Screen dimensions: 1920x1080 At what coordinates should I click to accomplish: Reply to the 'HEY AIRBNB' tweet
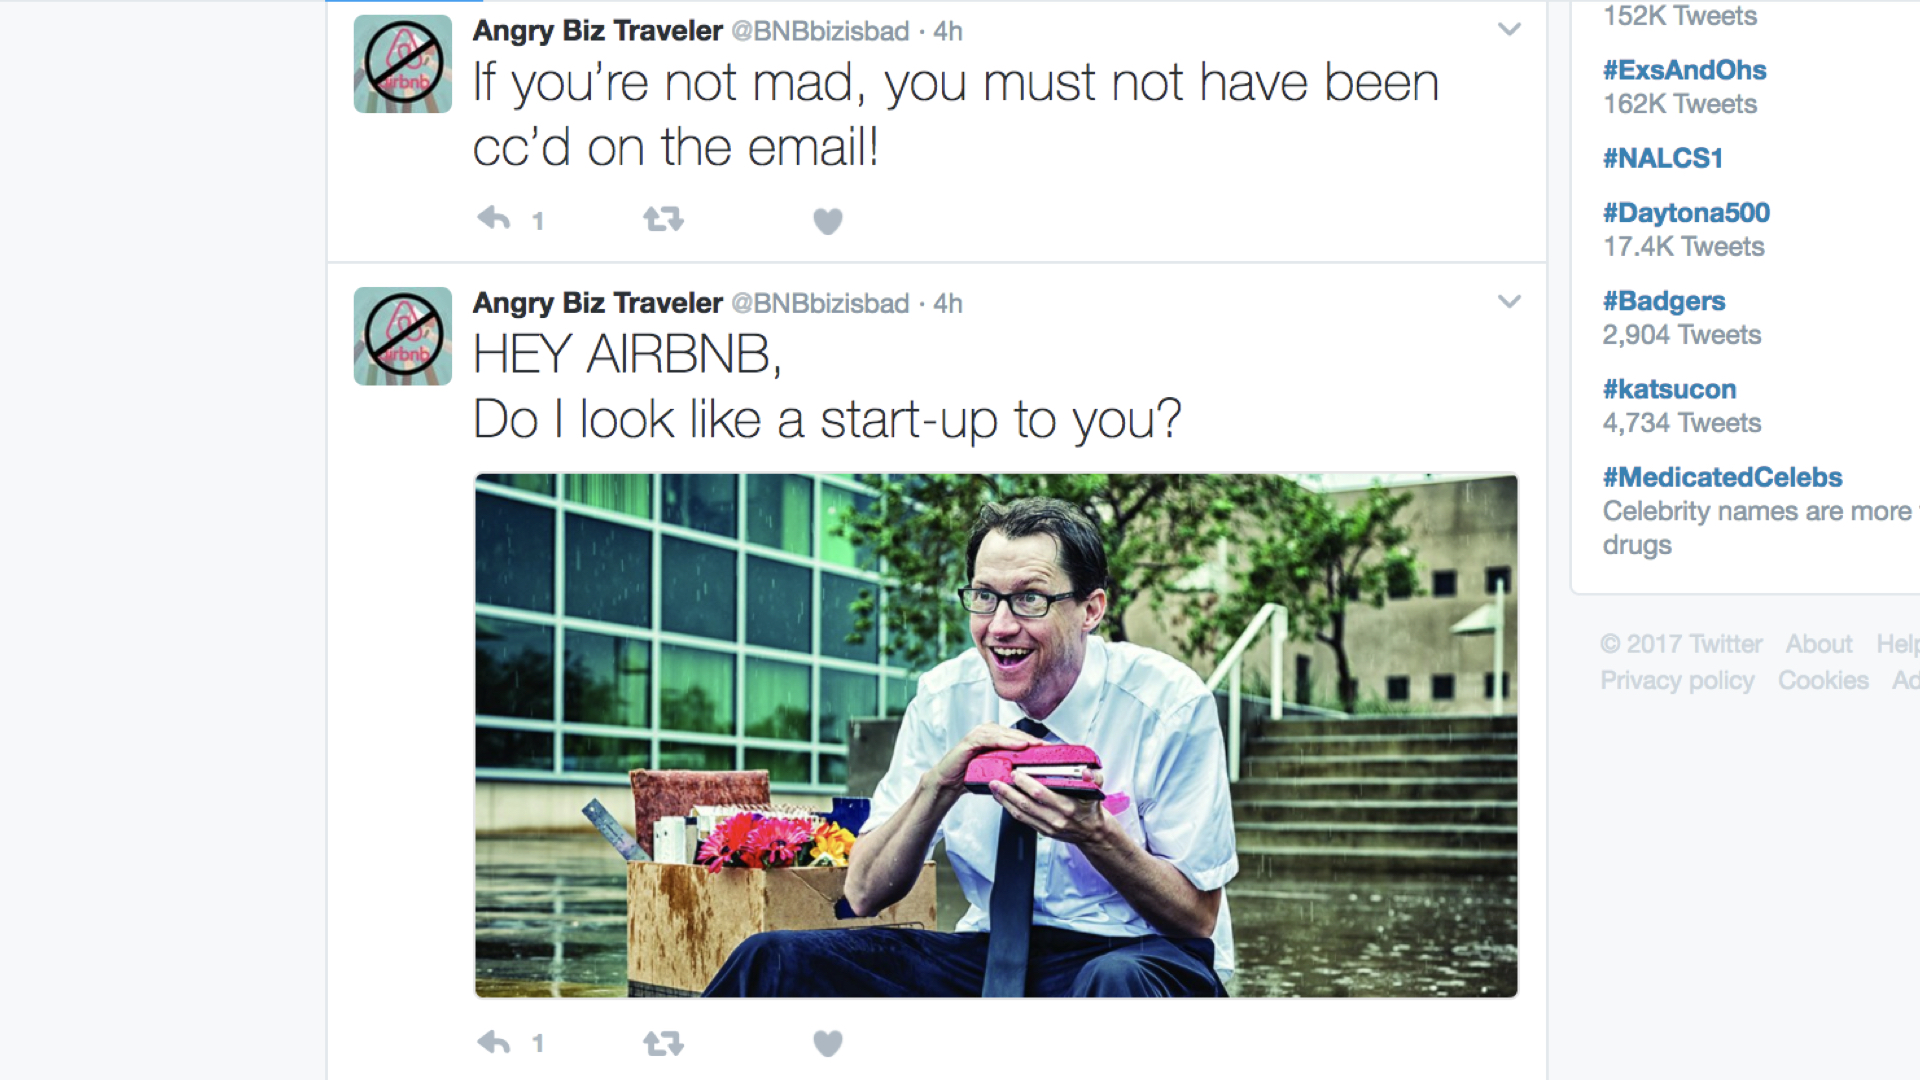pos(495,1043)
